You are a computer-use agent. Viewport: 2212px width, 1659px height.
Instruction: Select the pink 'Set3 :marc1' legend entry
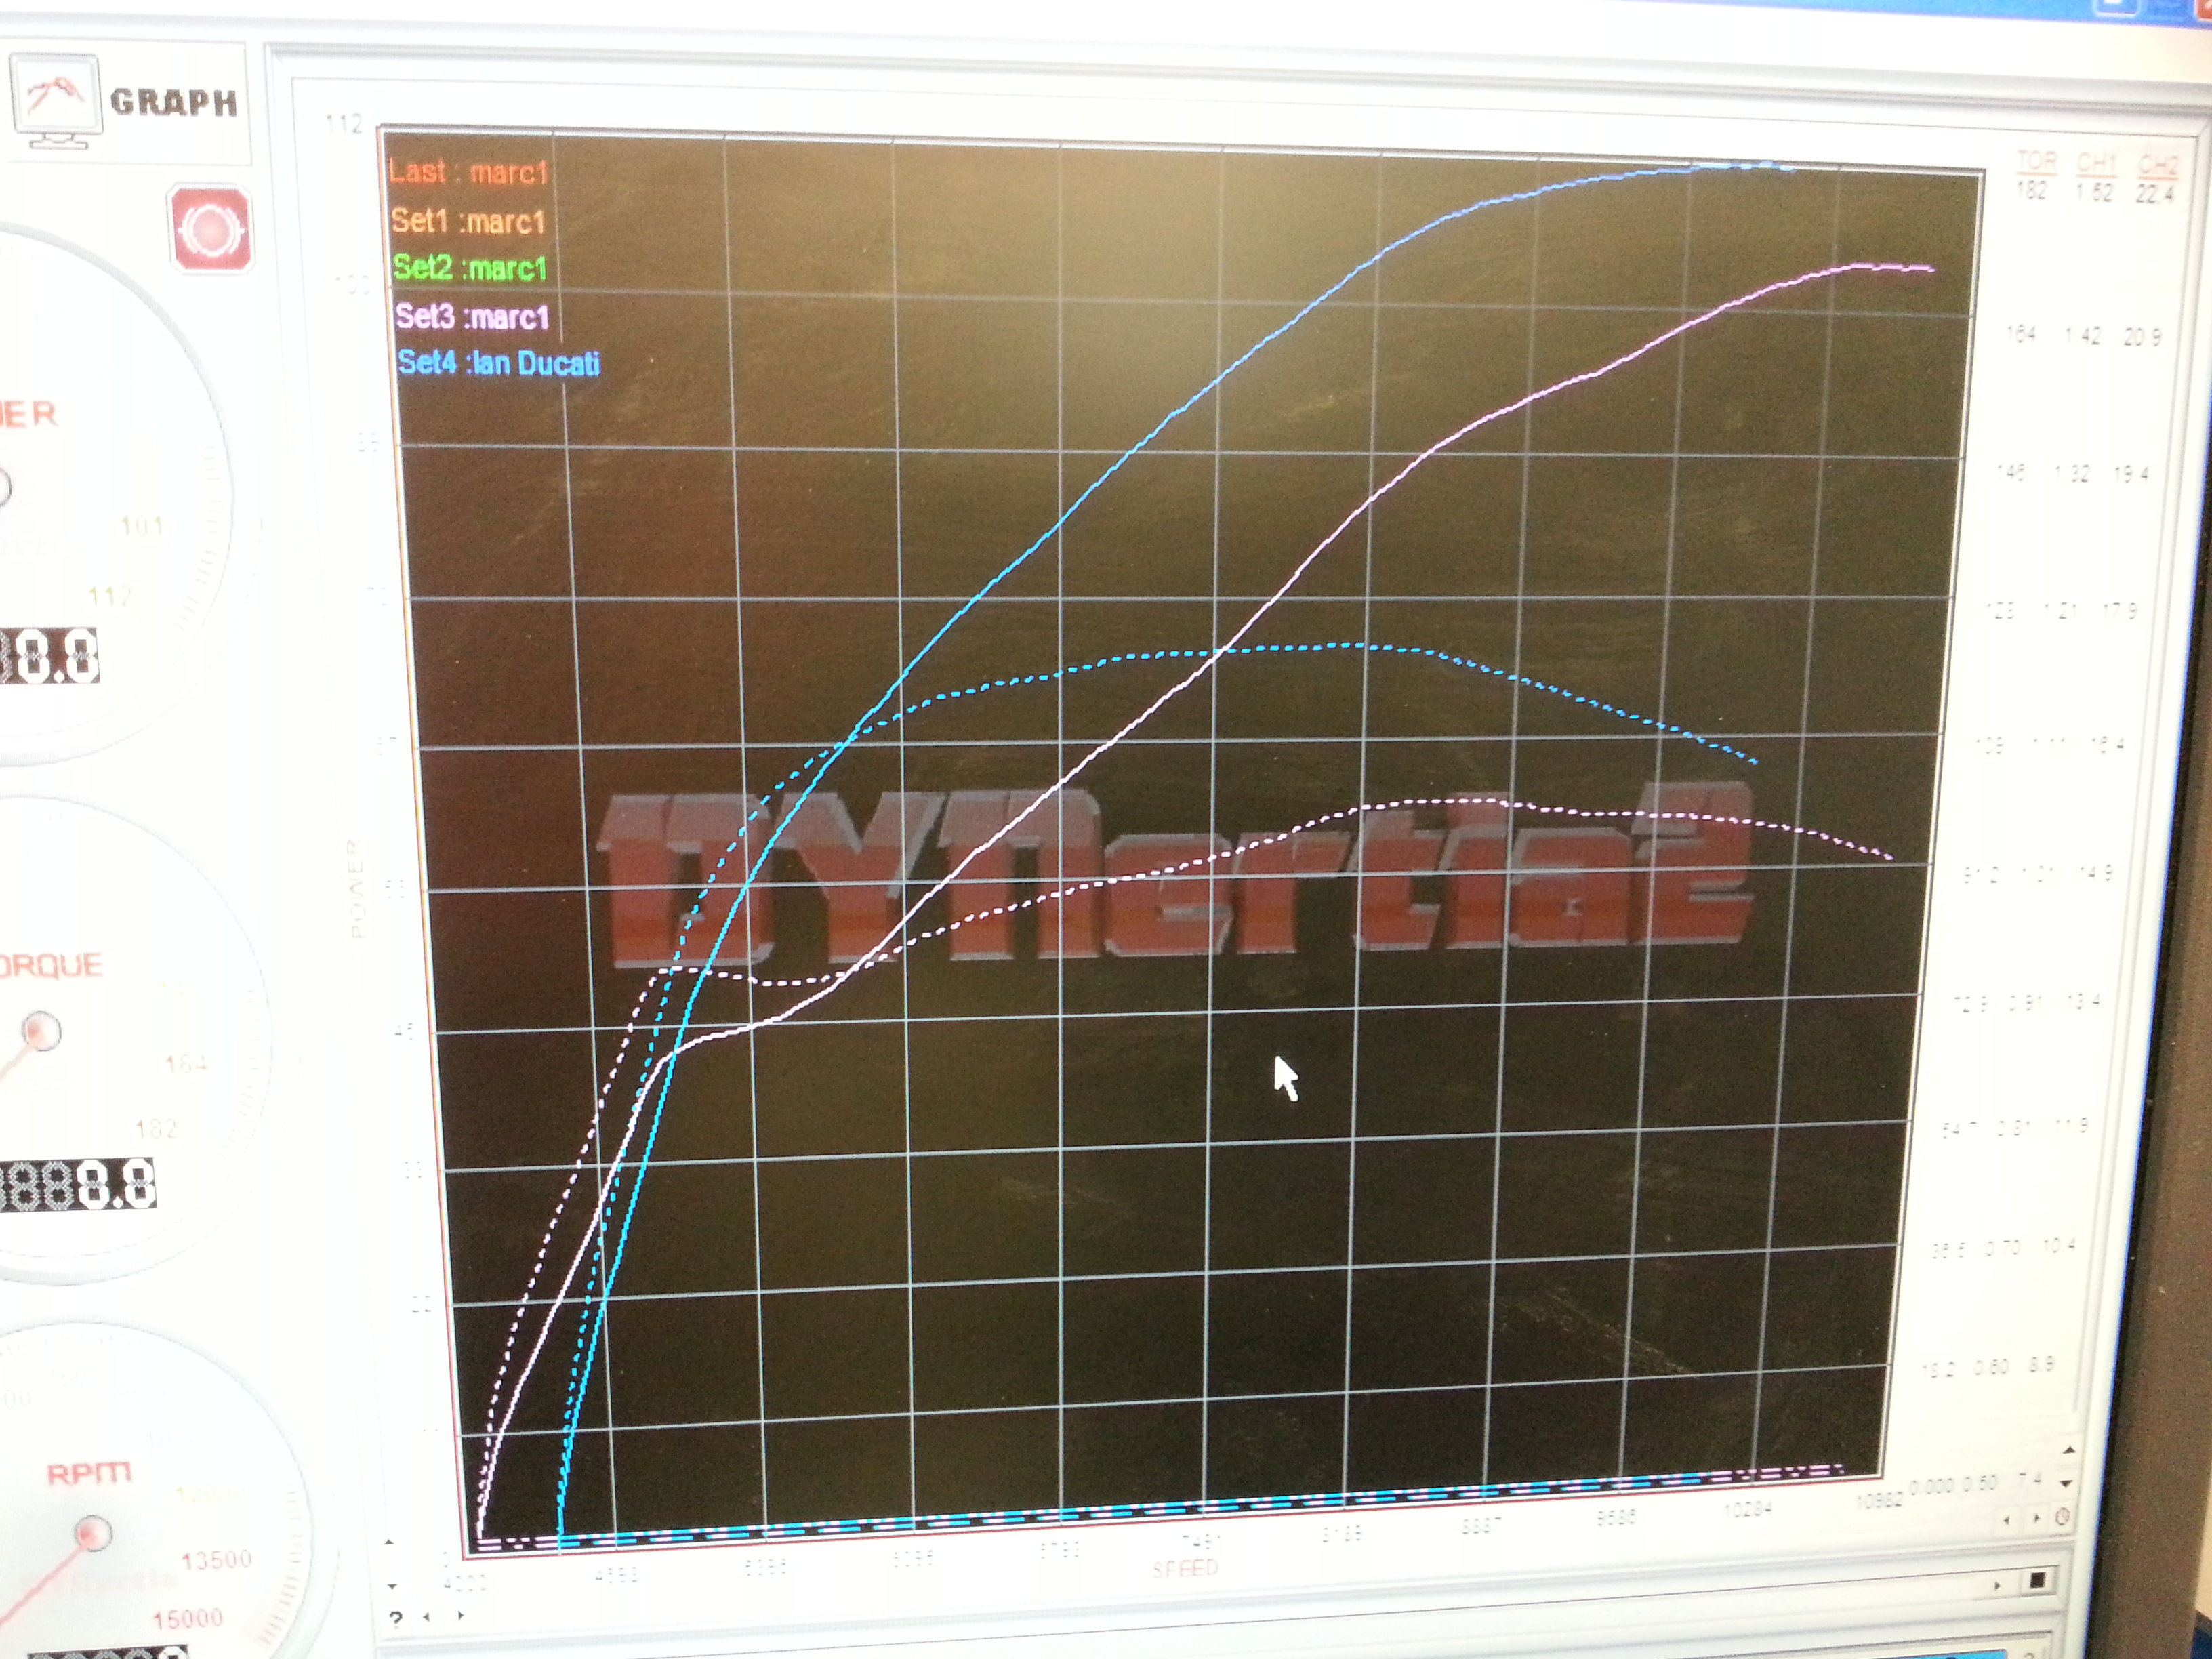pyautogui.click(x=473, y=316)
